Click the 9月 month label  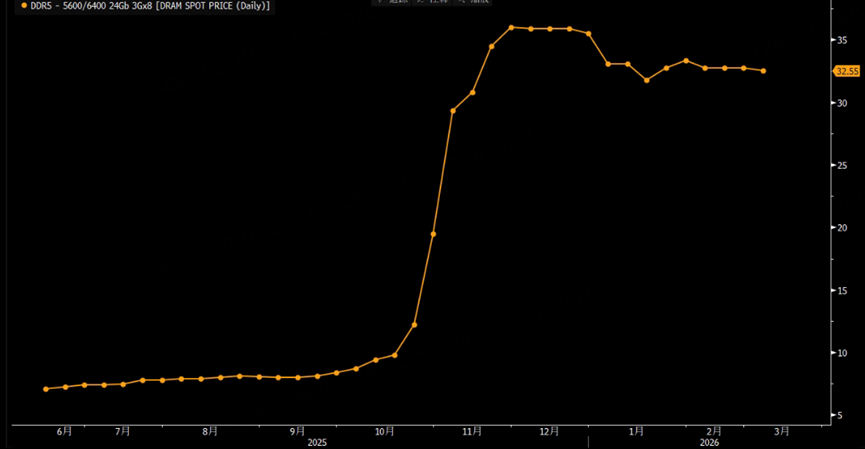[298, 431]
